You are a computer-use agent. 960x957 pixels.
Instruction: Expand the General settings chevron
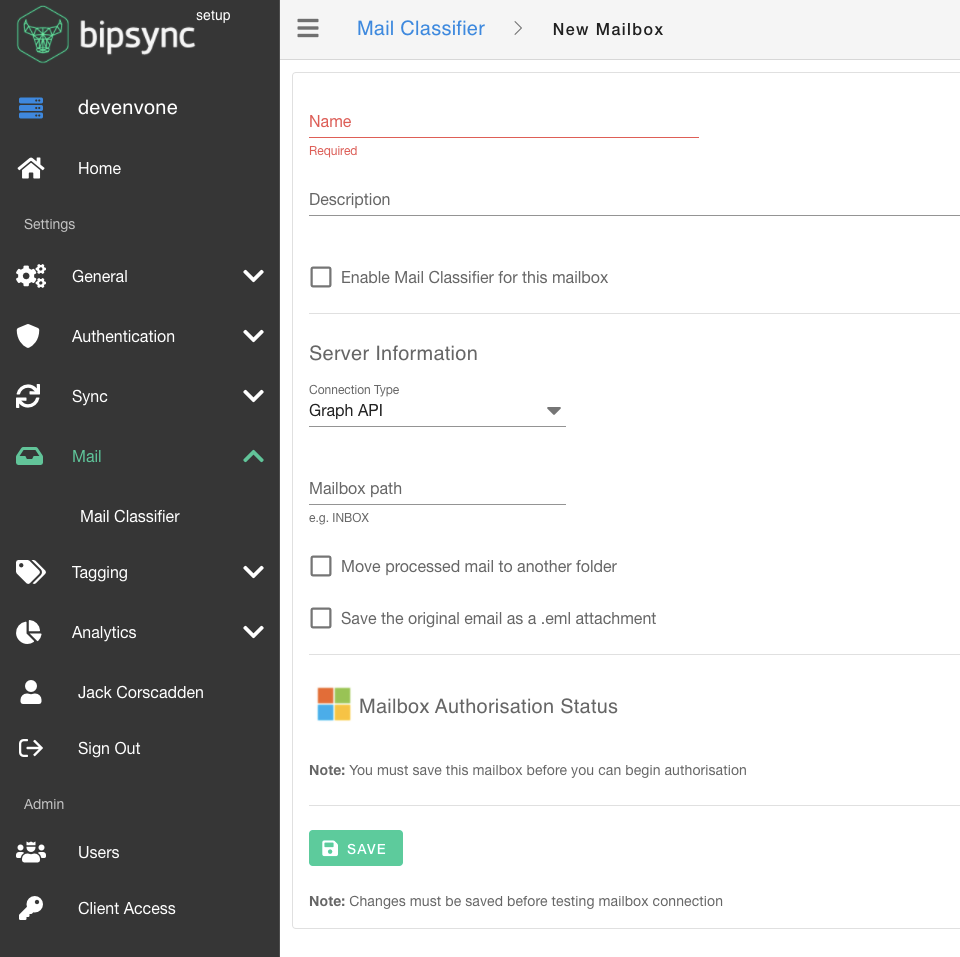tap(254, 276)
